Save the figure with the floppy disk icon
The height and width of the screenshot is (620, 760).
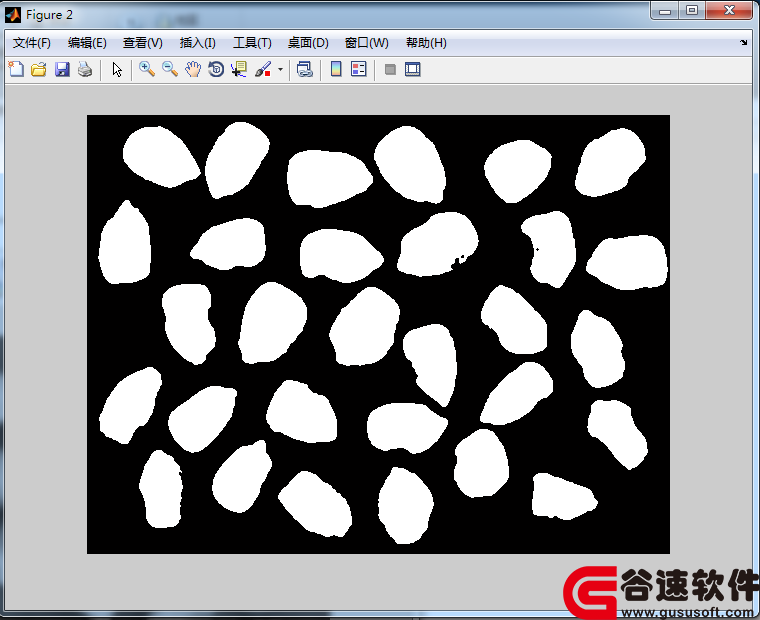(62, 69)
